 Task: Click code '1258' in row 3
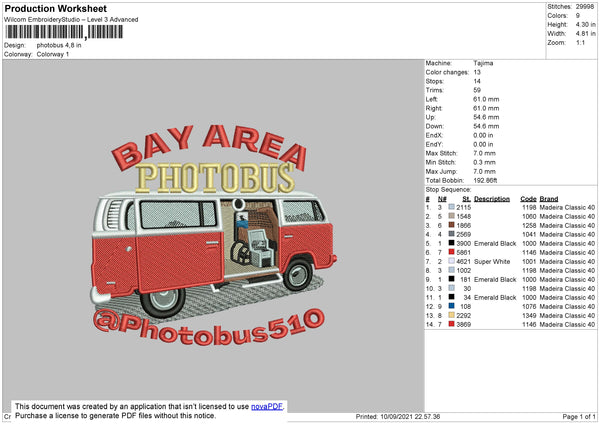coord(529,225)
